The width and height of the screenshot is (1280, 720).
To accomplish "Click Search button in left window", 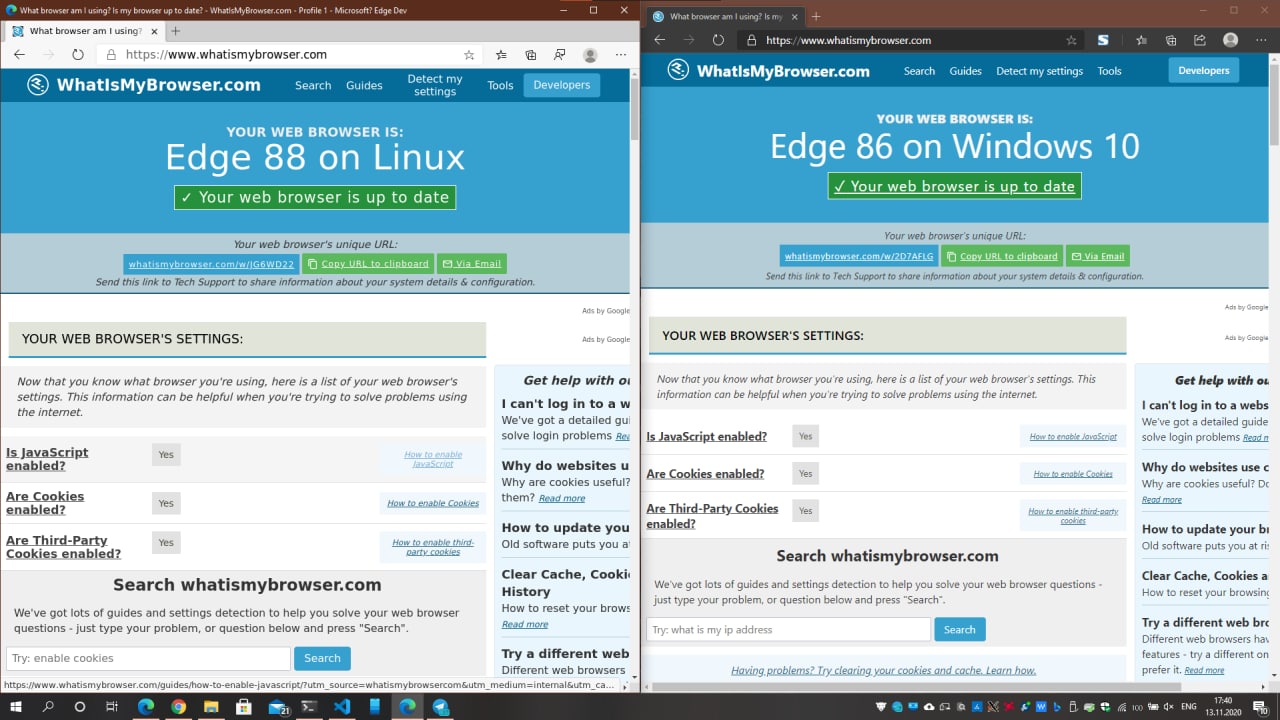I will (322, 658).
